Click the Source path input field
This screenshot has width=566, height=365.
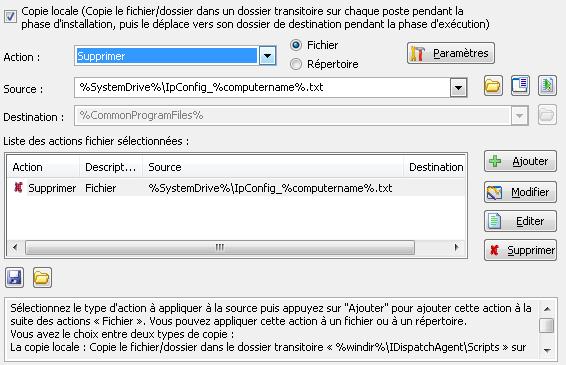[262, 88]
